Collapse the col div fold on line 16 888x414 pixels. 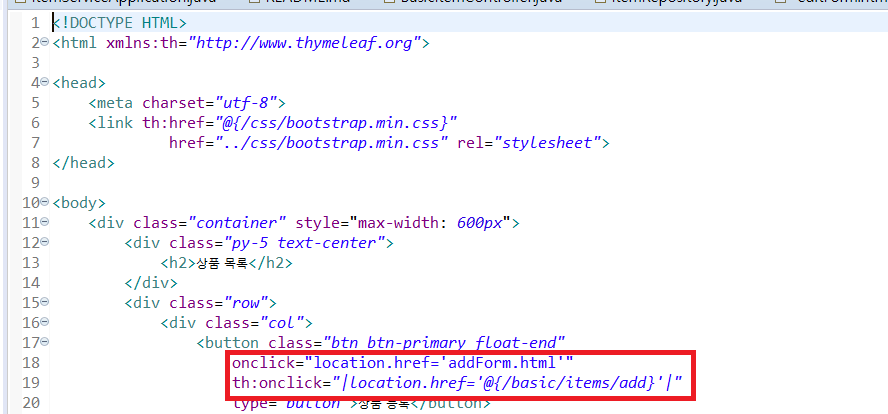pyautogui.click(x=44, y=322)
